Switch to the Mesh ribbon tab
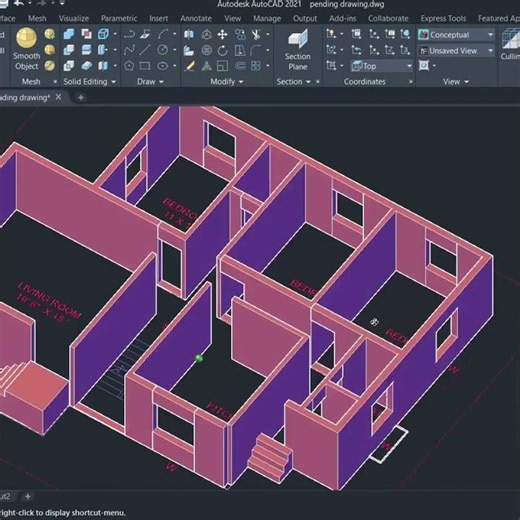This screenshot has width=520, height=520. 37,18
